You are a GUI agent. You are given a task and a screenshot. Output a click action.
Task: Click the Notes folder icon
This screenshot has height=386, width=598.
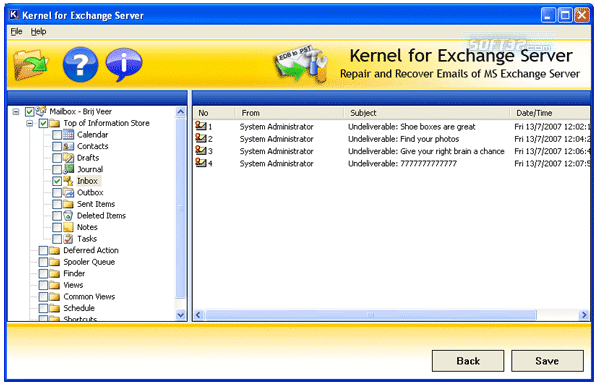tap(68, 227)
